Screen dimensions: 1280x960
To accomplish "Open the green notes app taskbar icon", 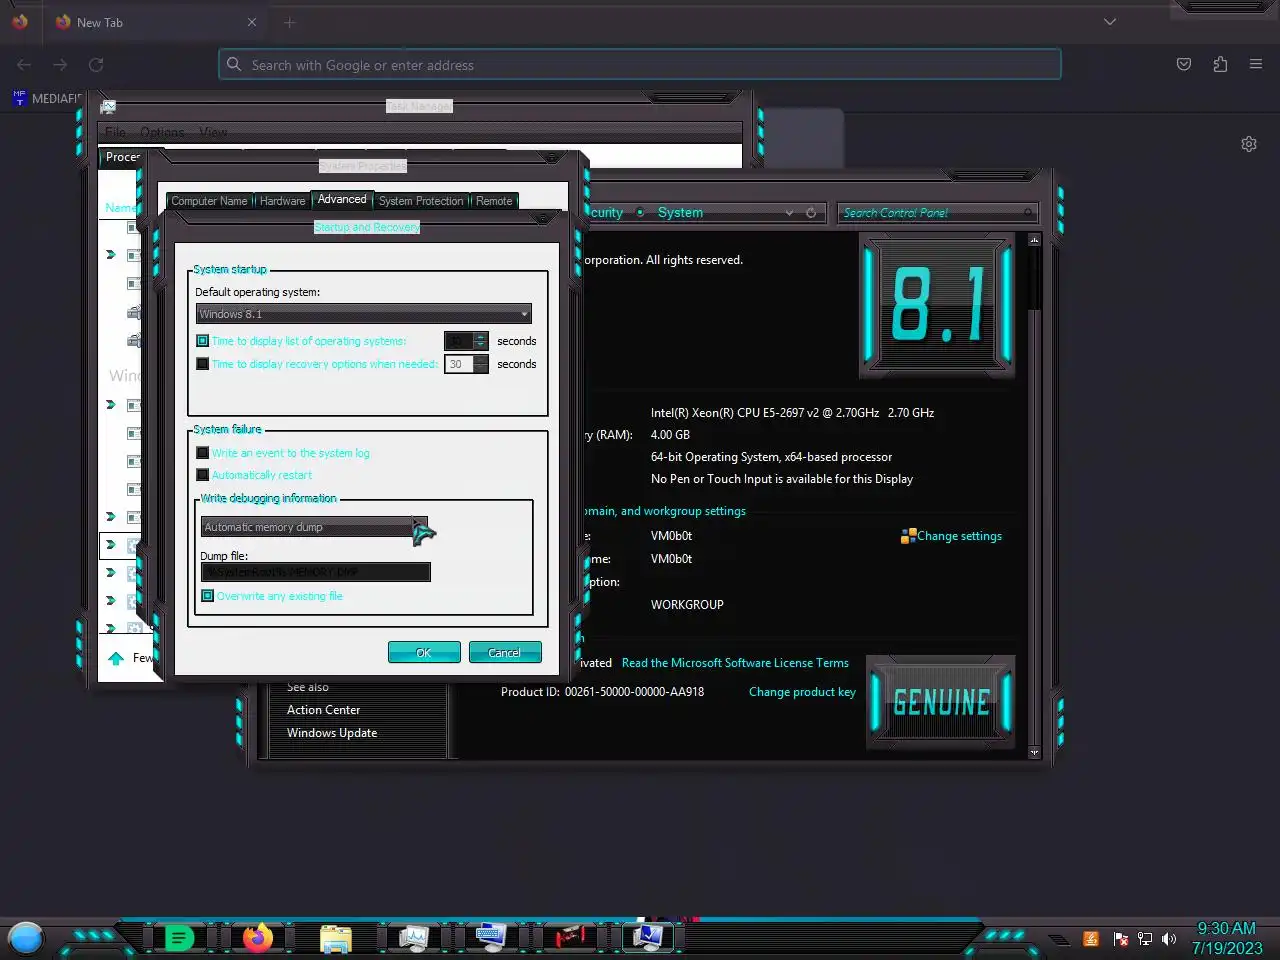I will [179, 938].
